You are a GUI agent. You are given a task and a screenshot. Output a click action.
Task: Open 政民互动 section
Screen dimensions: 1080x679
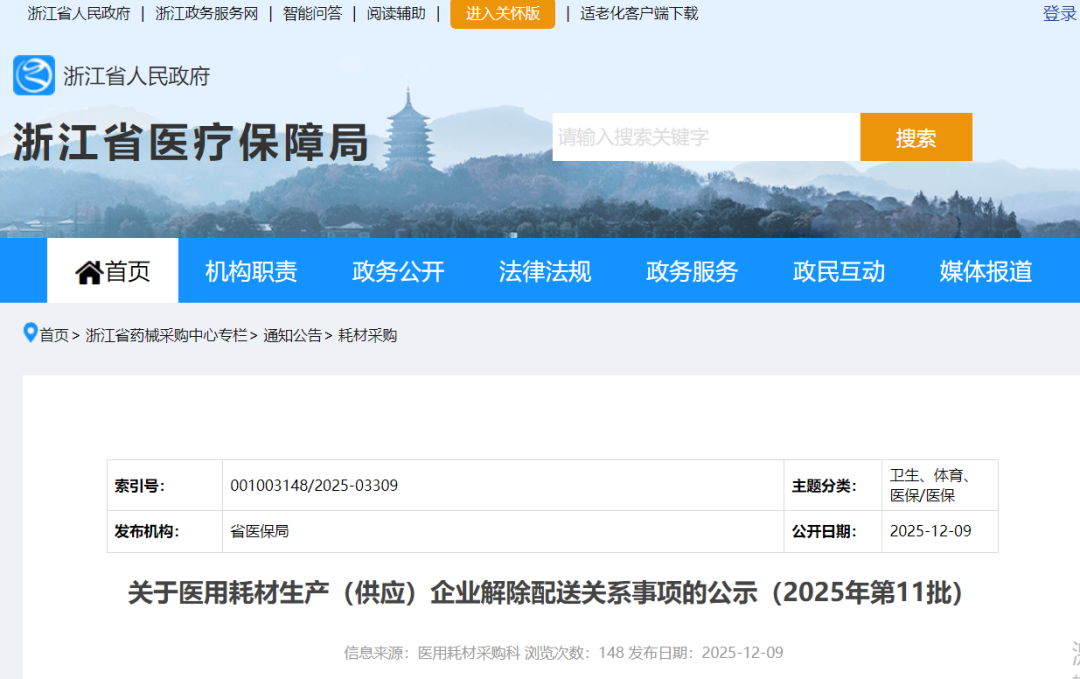coord(838,270)
